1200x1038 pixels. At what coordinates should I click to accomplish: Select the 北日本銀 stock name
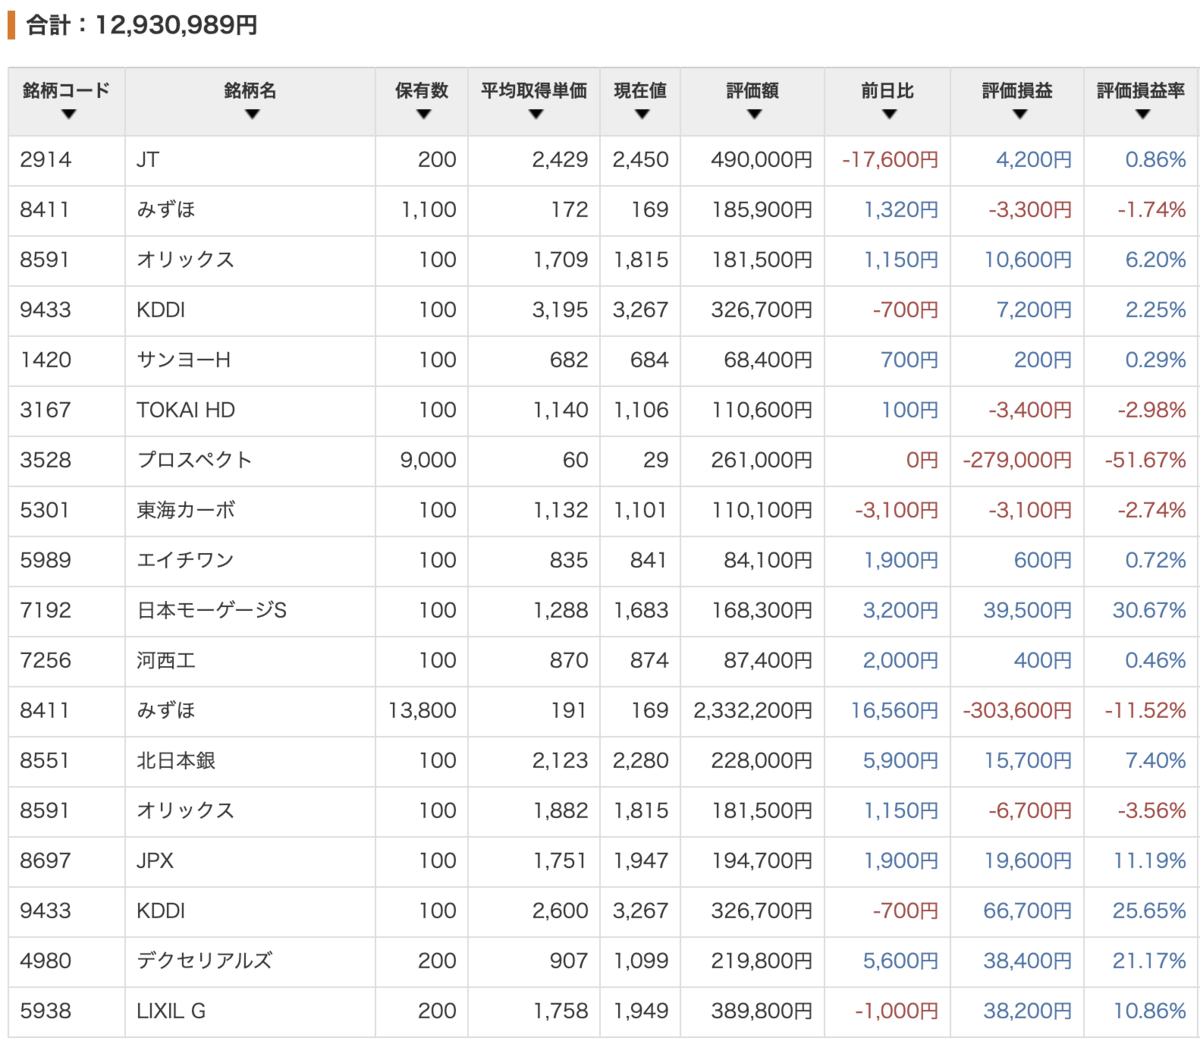176,760
